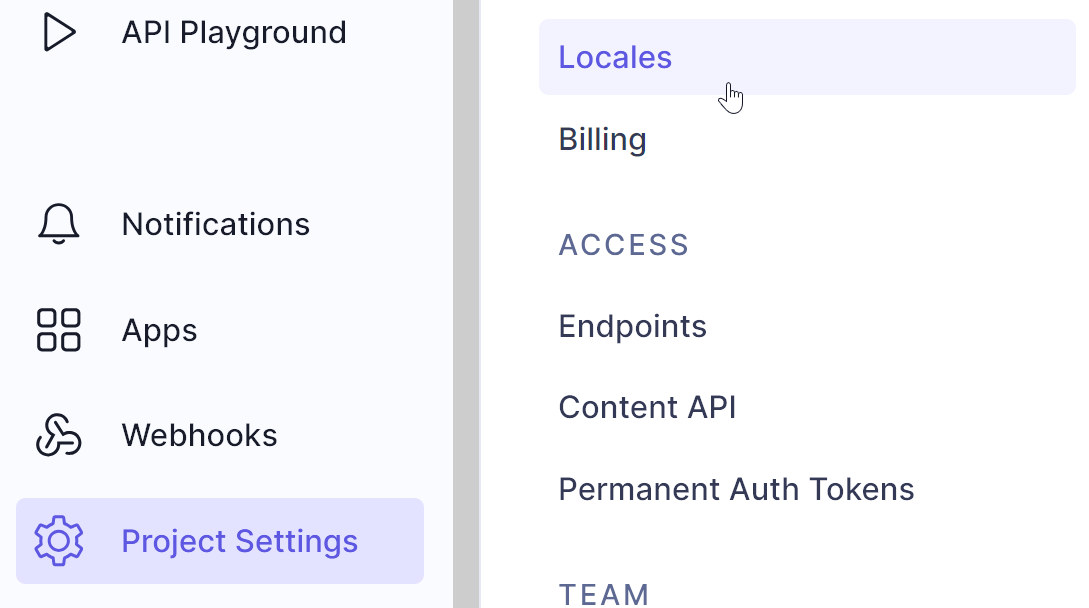The image size is (1089, 608).
Task: Open the Locales settings page
Action: tap(615, 57)
